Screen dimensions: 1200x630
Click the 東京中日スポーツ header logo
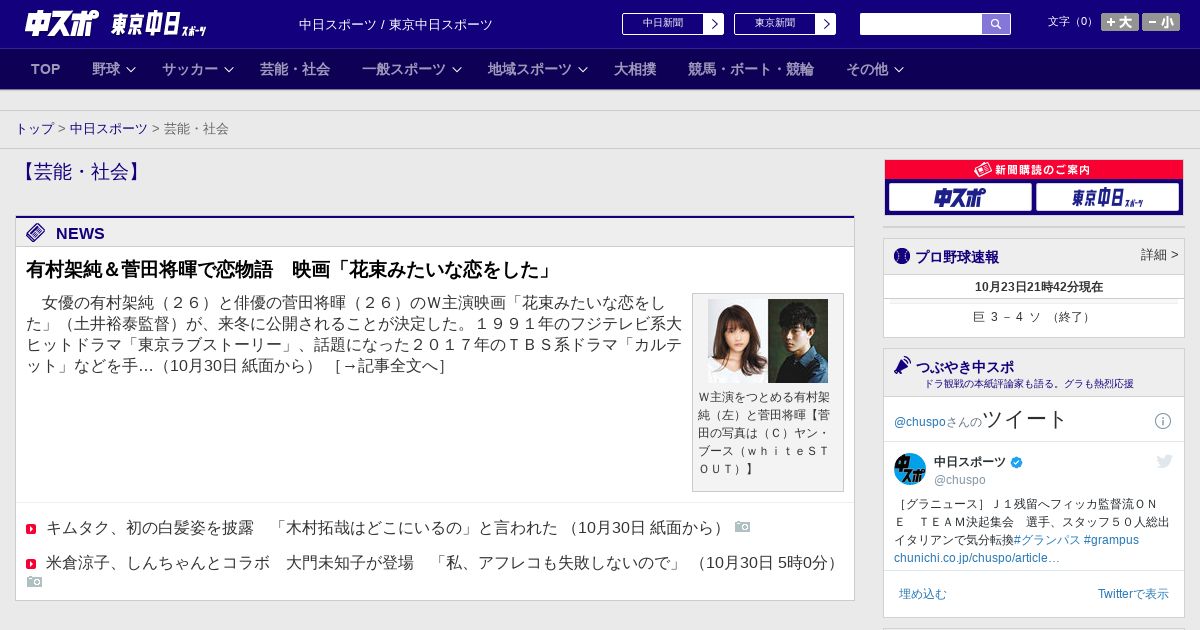(159, 24)
